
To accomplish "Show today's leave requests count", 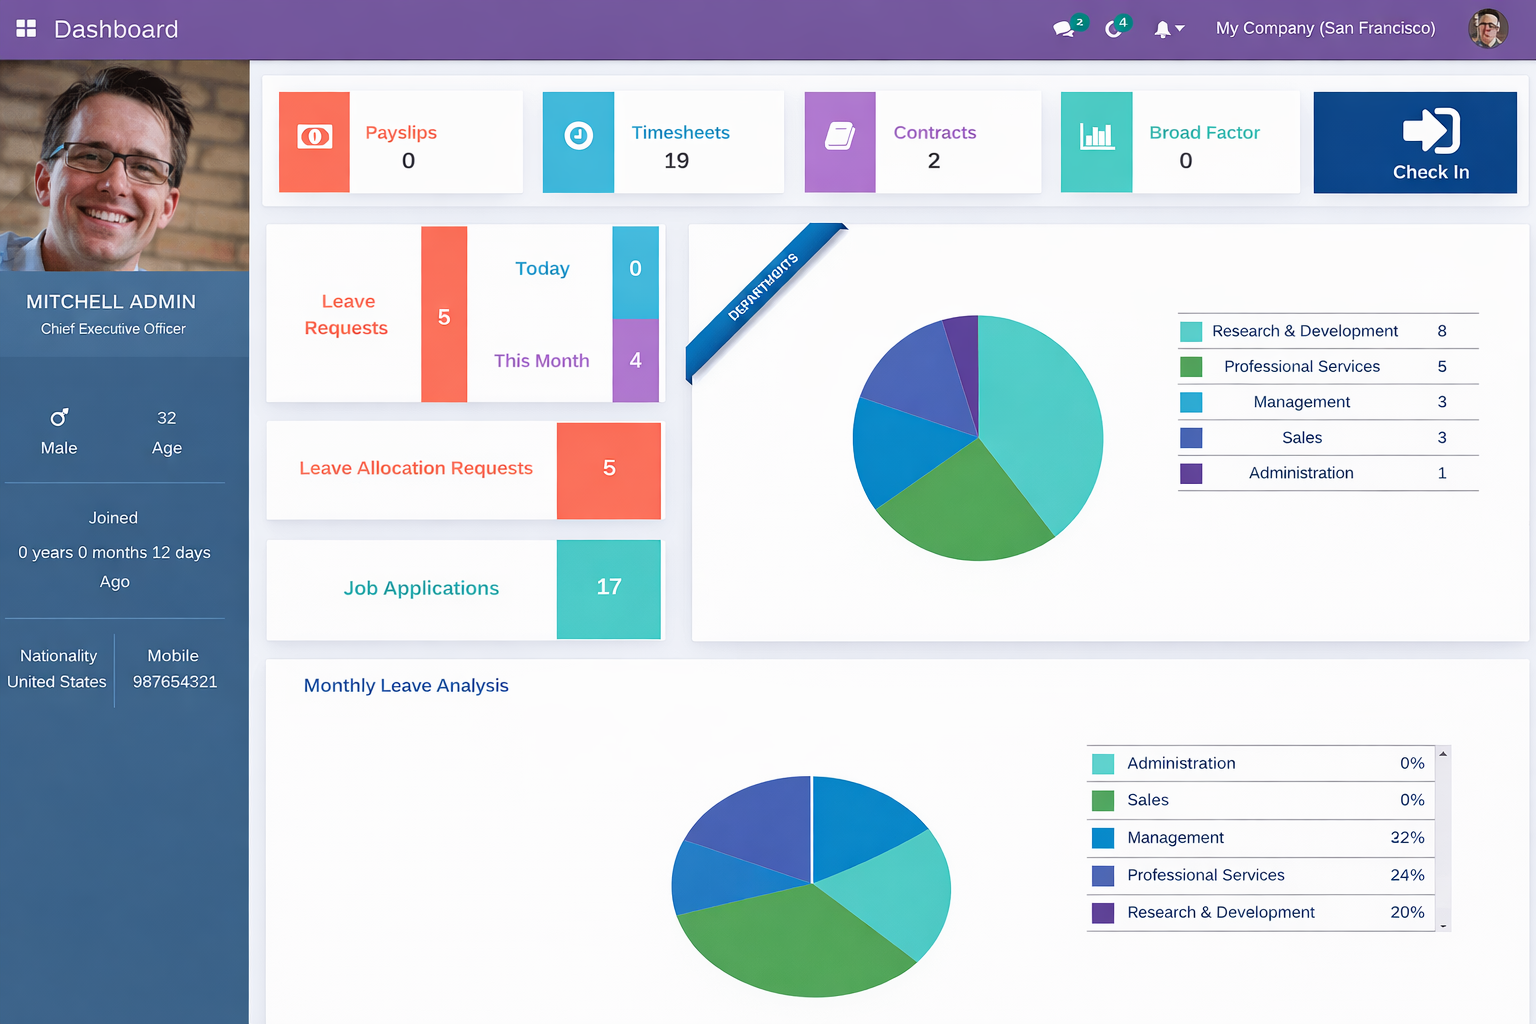I will click(635, 270).
